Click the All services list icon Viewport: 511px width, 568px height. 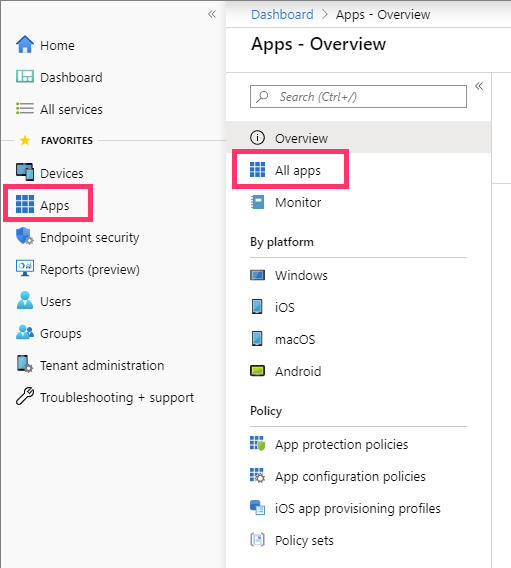pyautogui.click(x=25, y=109)
